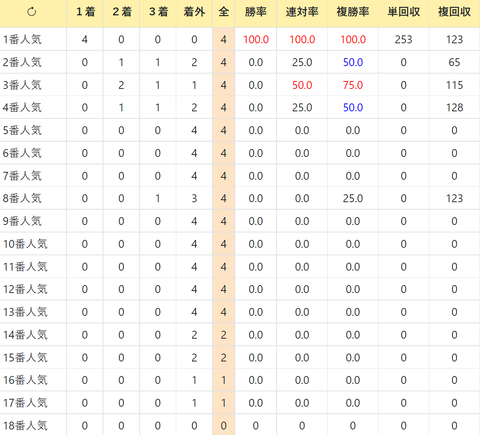Sort table by 勝率 header

click(256, 12)
